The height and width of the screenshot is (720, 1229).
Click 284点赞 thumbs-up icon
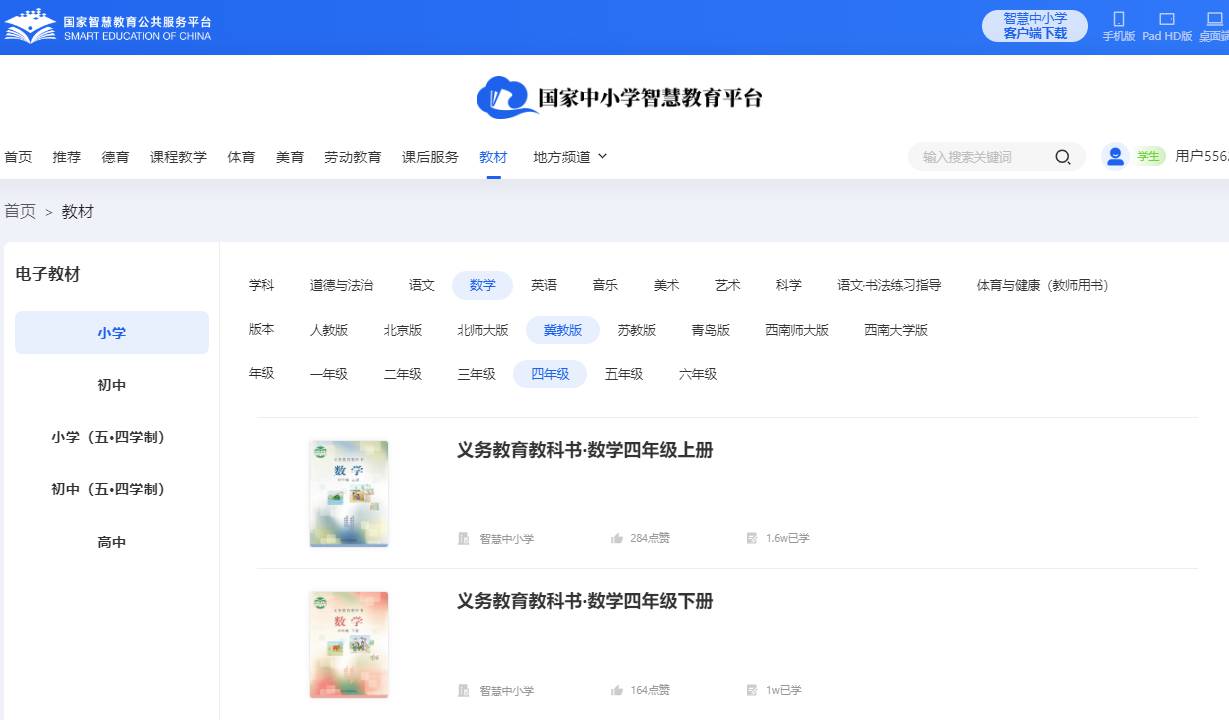click(x=617, y=538)
